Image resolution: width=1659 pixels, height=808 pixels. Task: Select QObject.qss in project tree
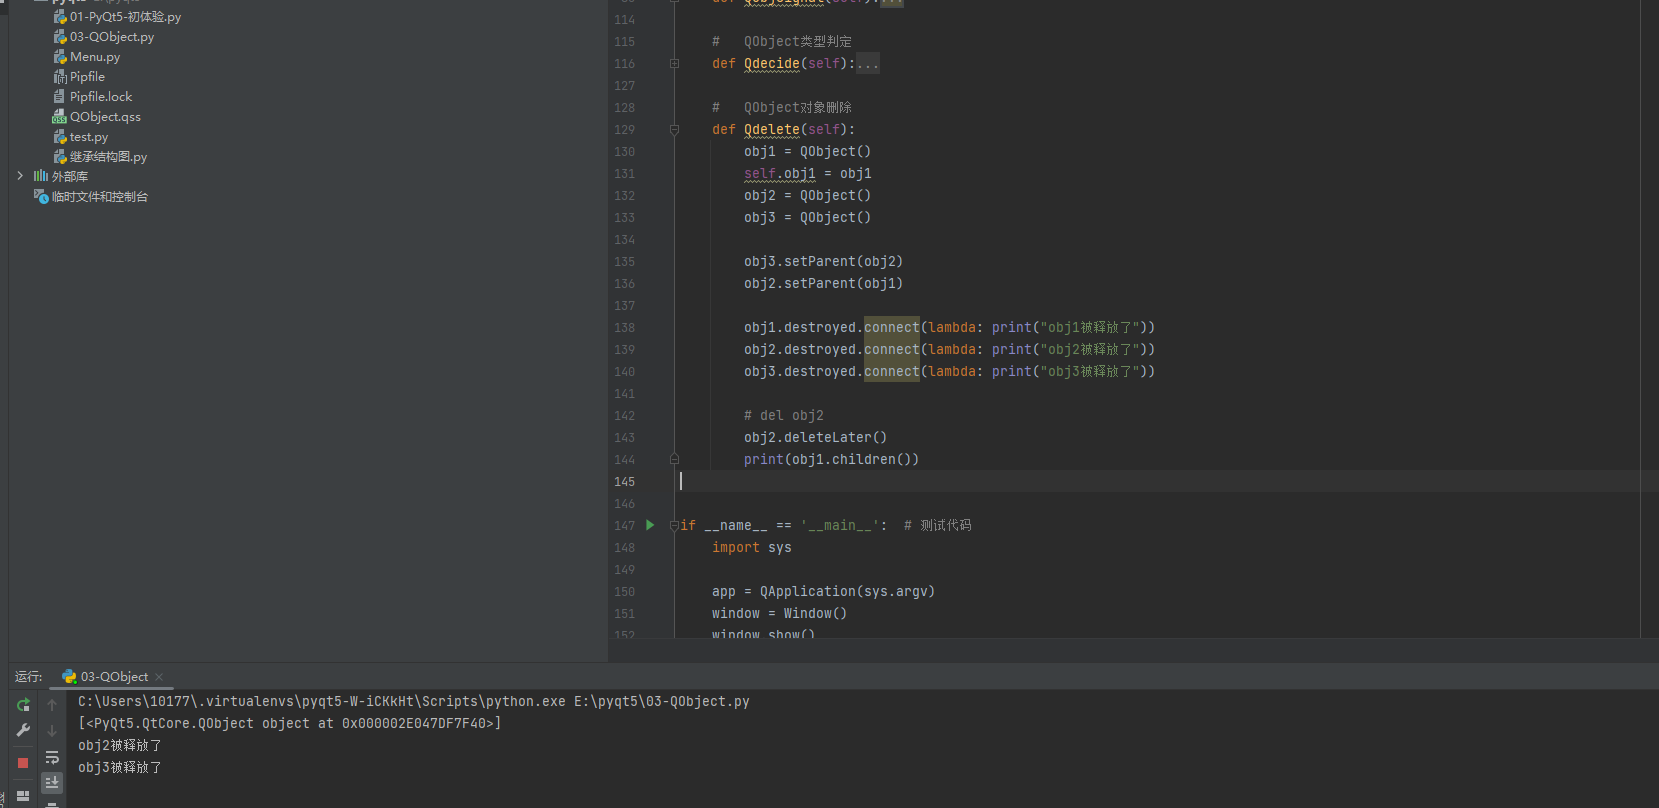point(105,117)
